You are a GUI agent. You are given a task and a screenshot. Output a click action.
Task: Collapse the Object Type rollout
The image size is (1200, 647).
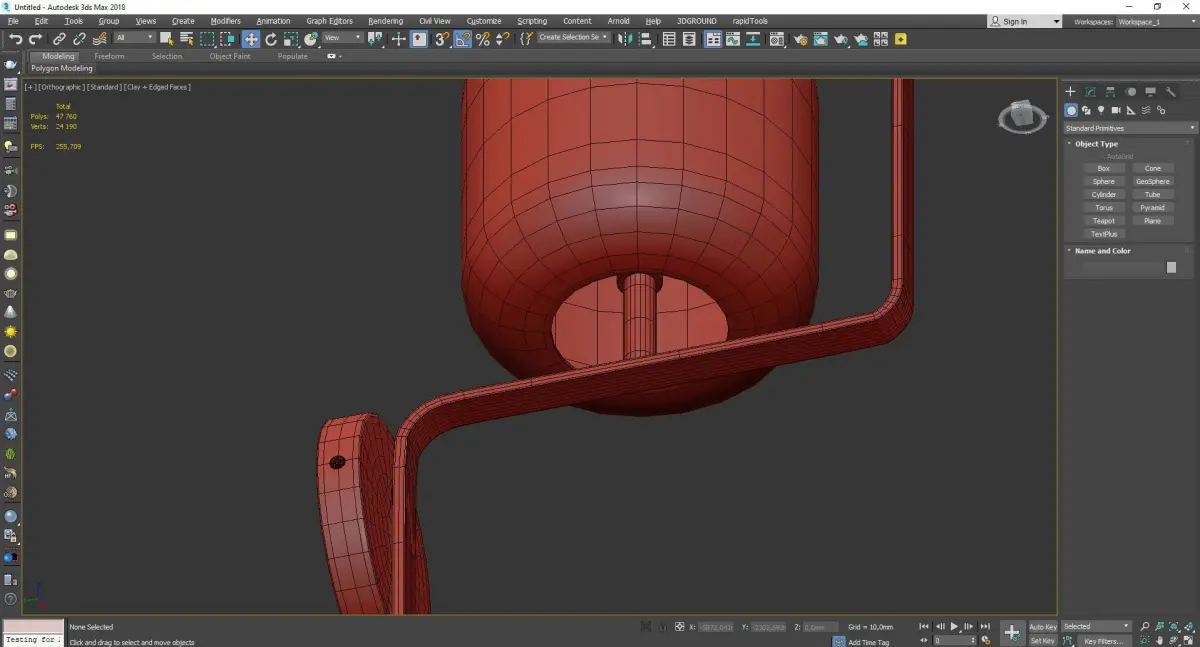1096,144
